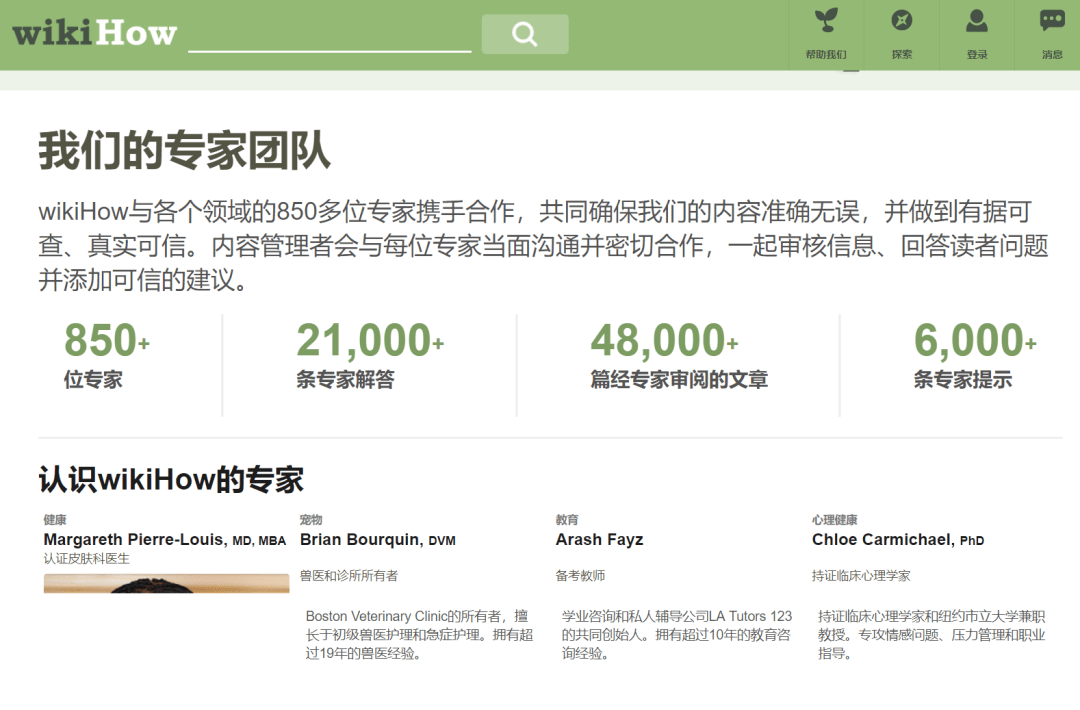Image resolution: width=1080 pixels, height=710 pixels.
Task: Click the wikiHow logo
Action: 94,33
